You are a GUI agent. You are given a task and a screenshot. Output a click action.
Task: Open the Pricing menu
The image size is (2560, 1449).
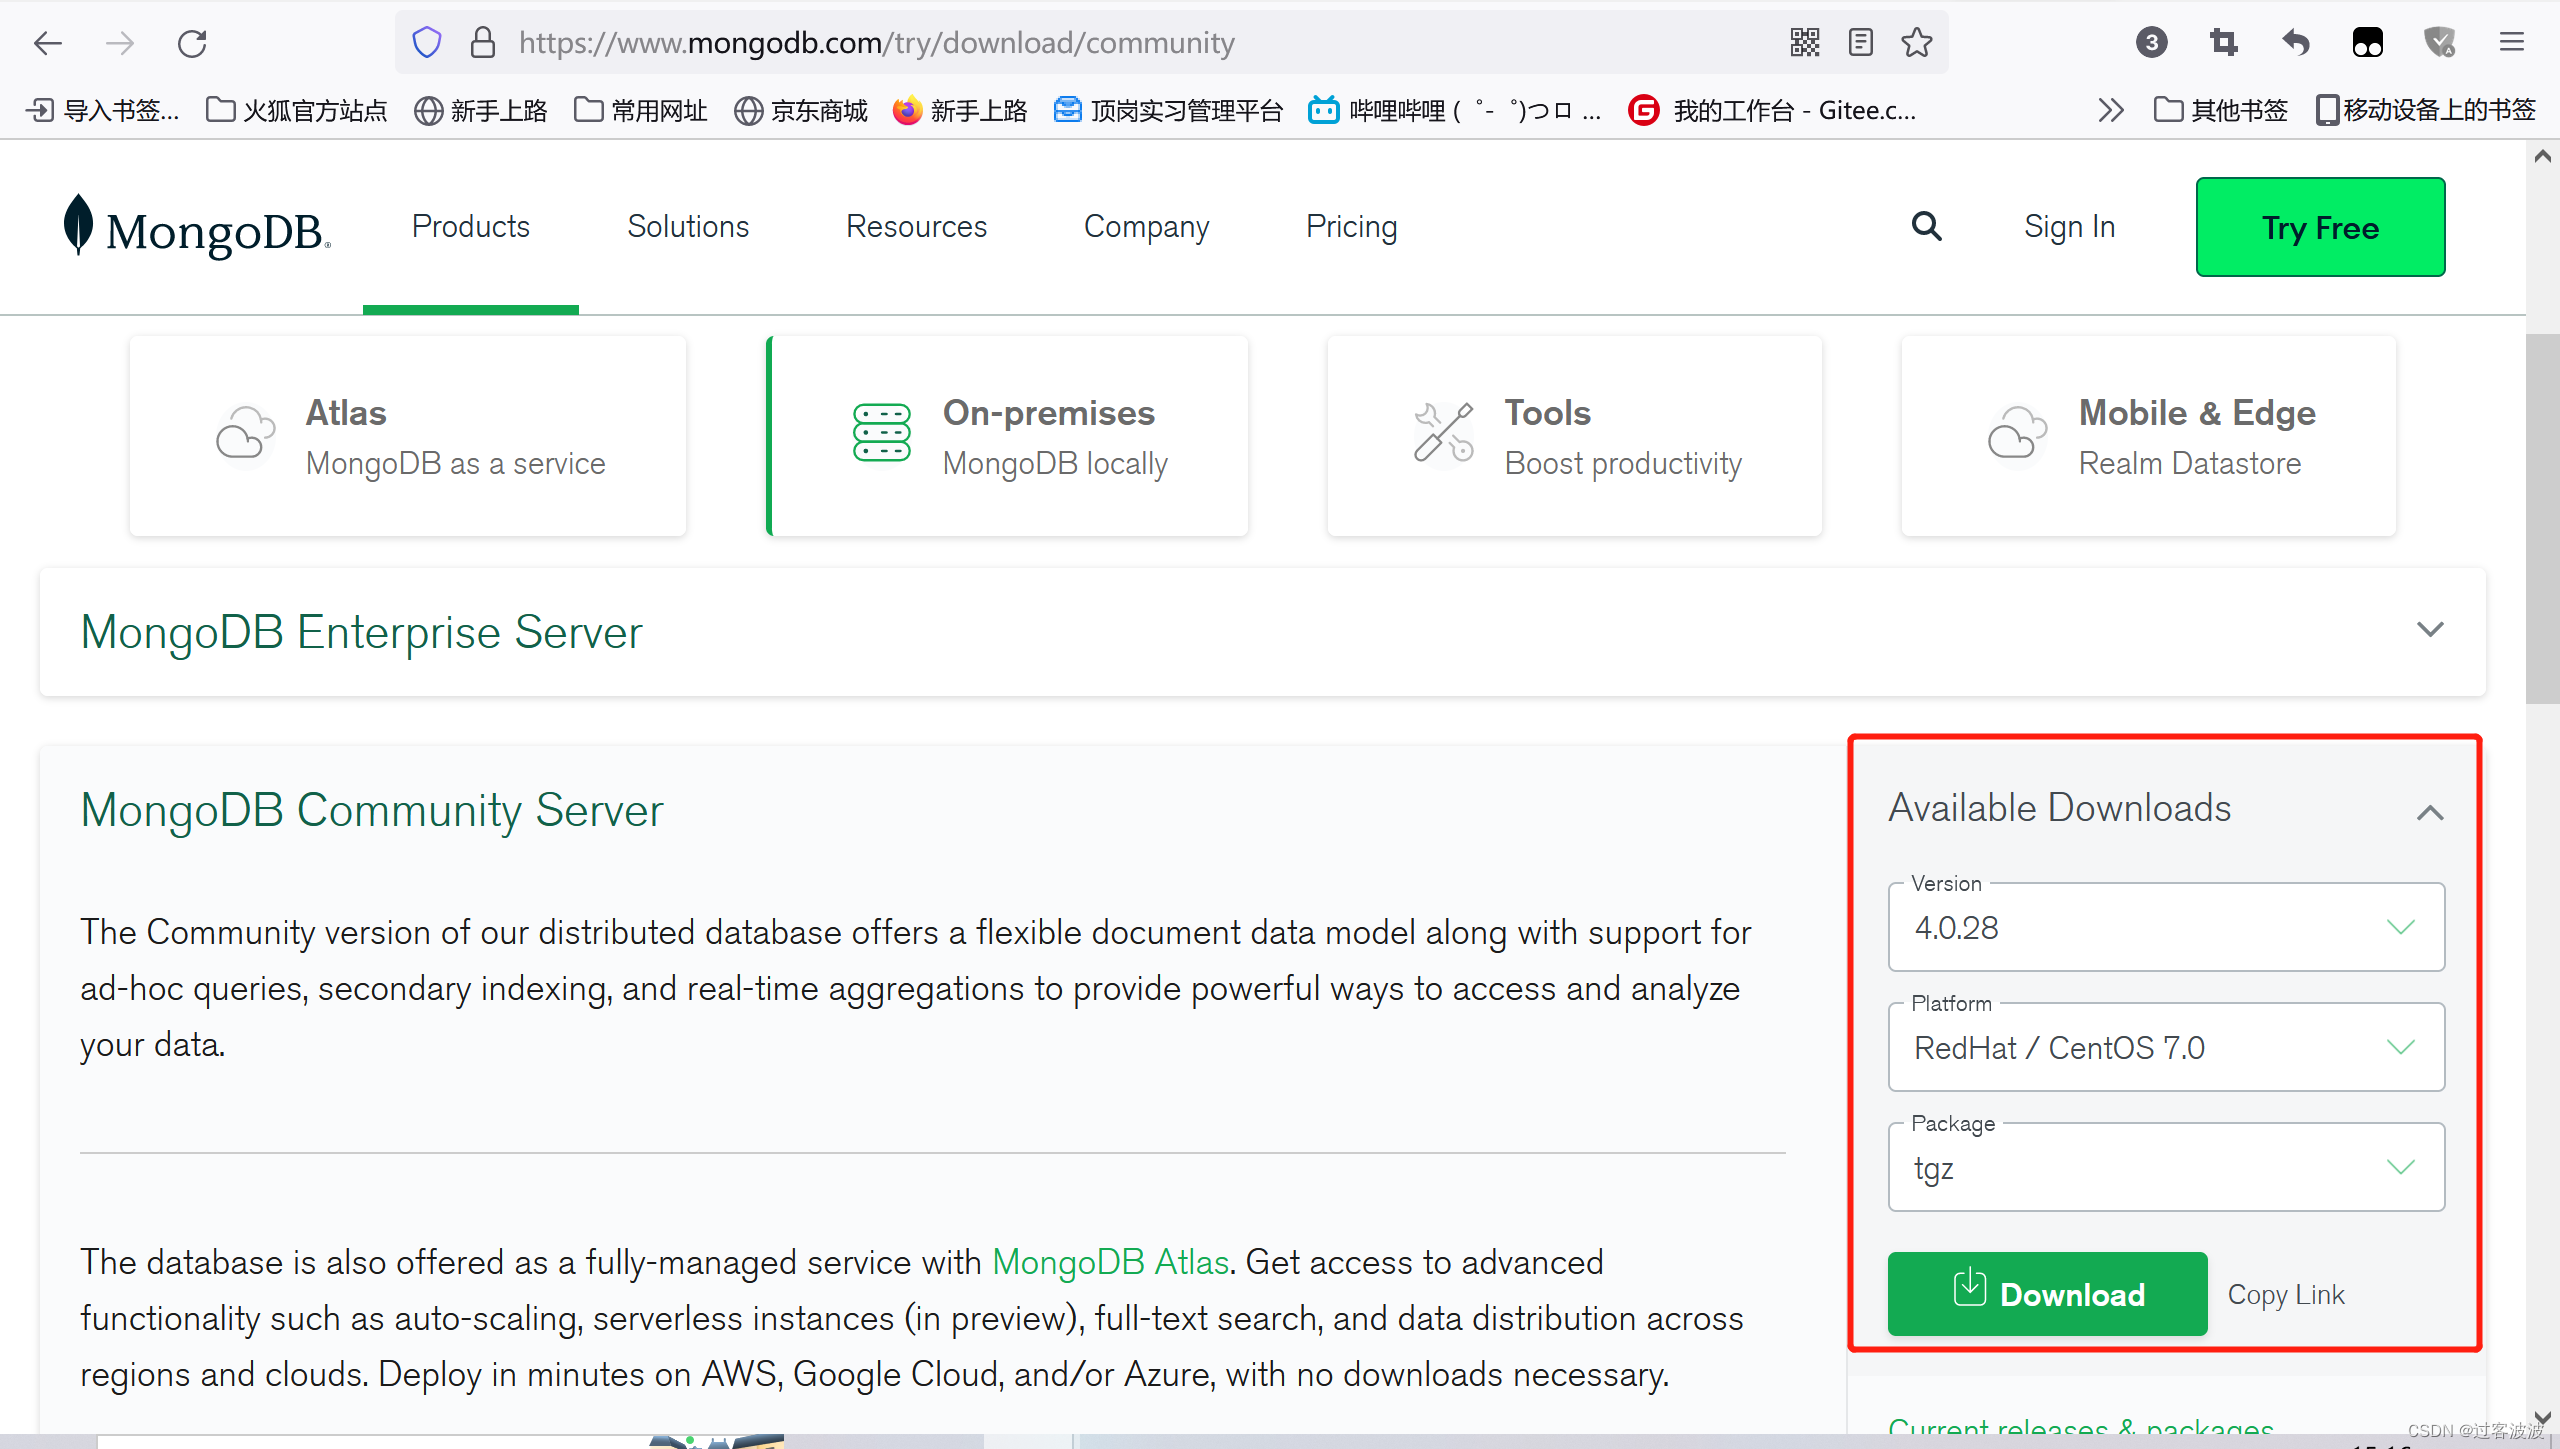click(1350, 227)
